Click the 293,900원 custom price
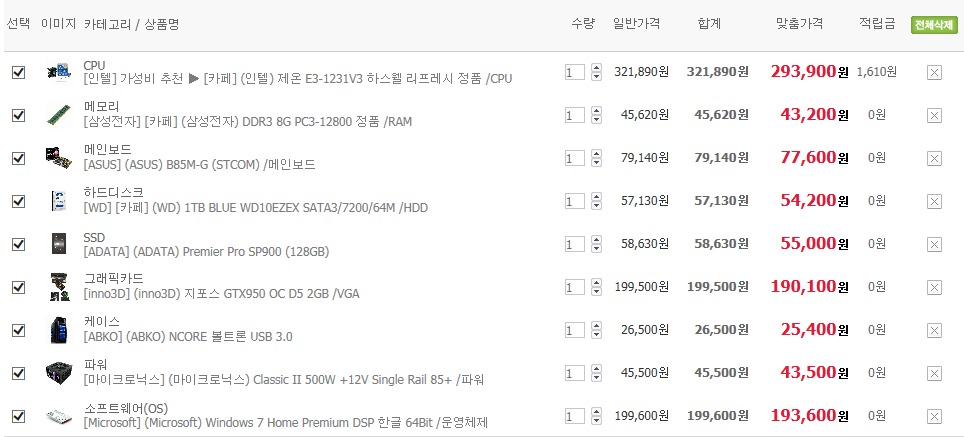Image resolution: width=964 pixels, height=437 pixels. point(809,71)
